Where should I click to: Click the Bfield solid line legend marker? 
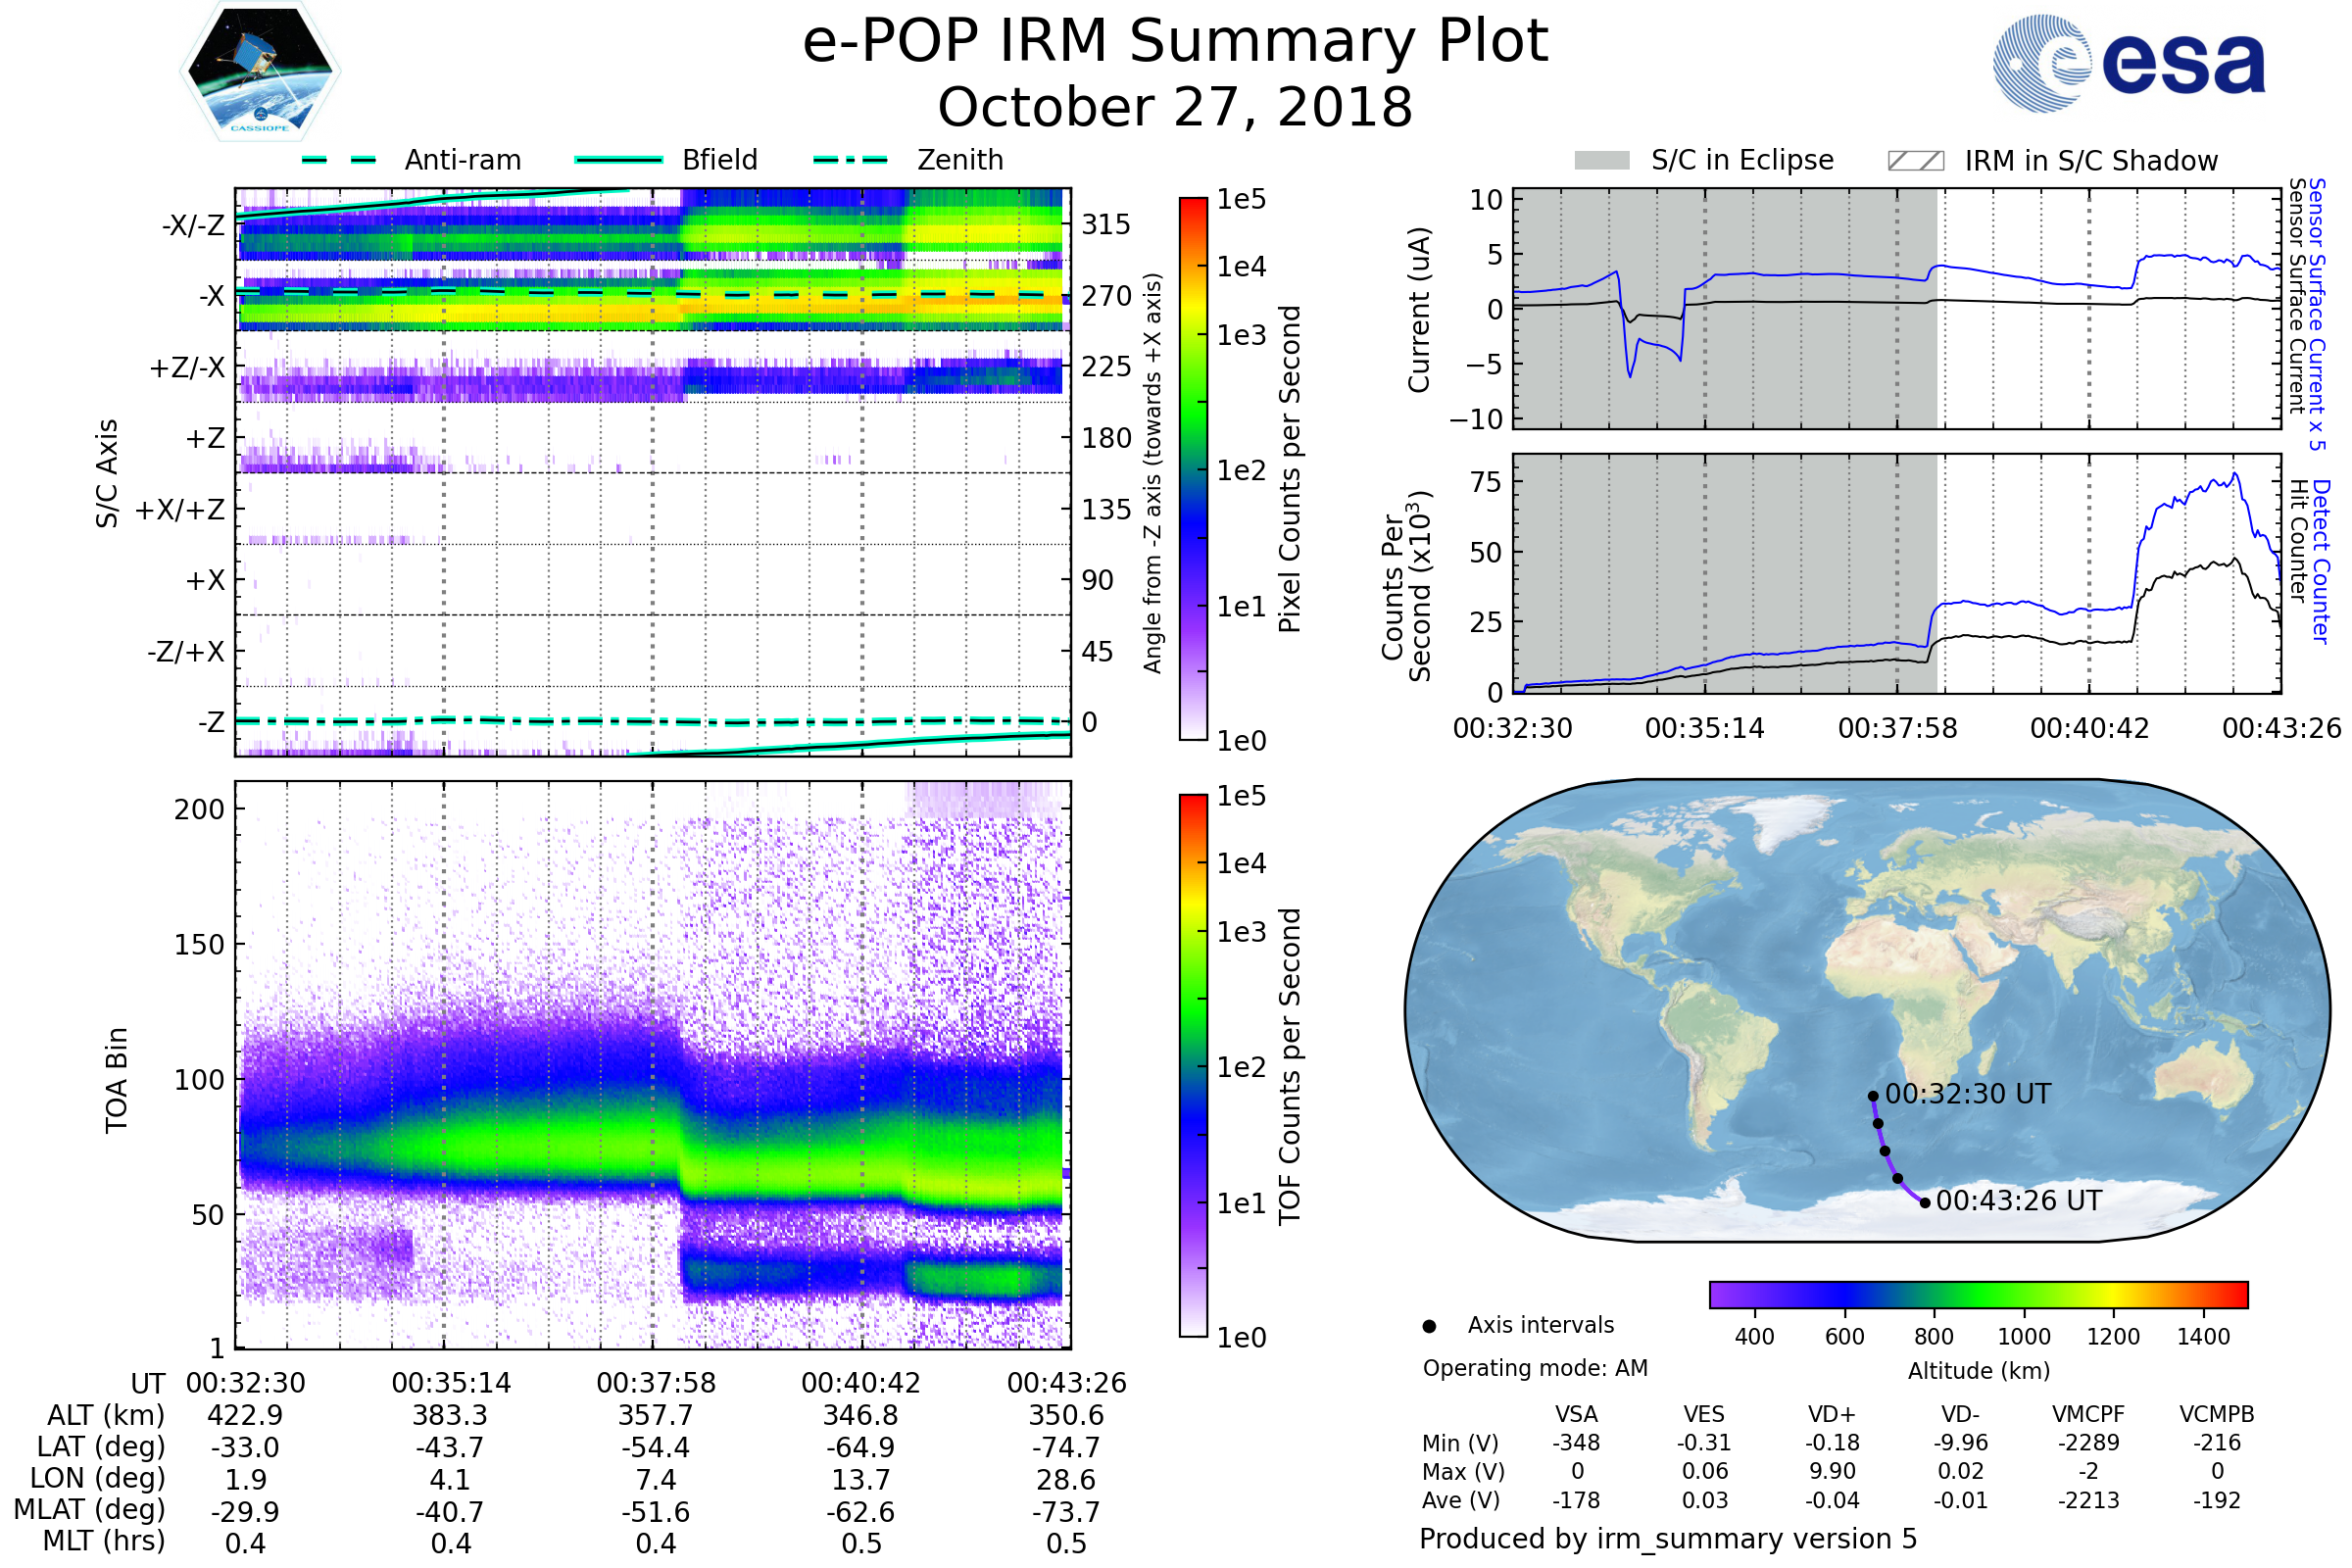(619, 160)
